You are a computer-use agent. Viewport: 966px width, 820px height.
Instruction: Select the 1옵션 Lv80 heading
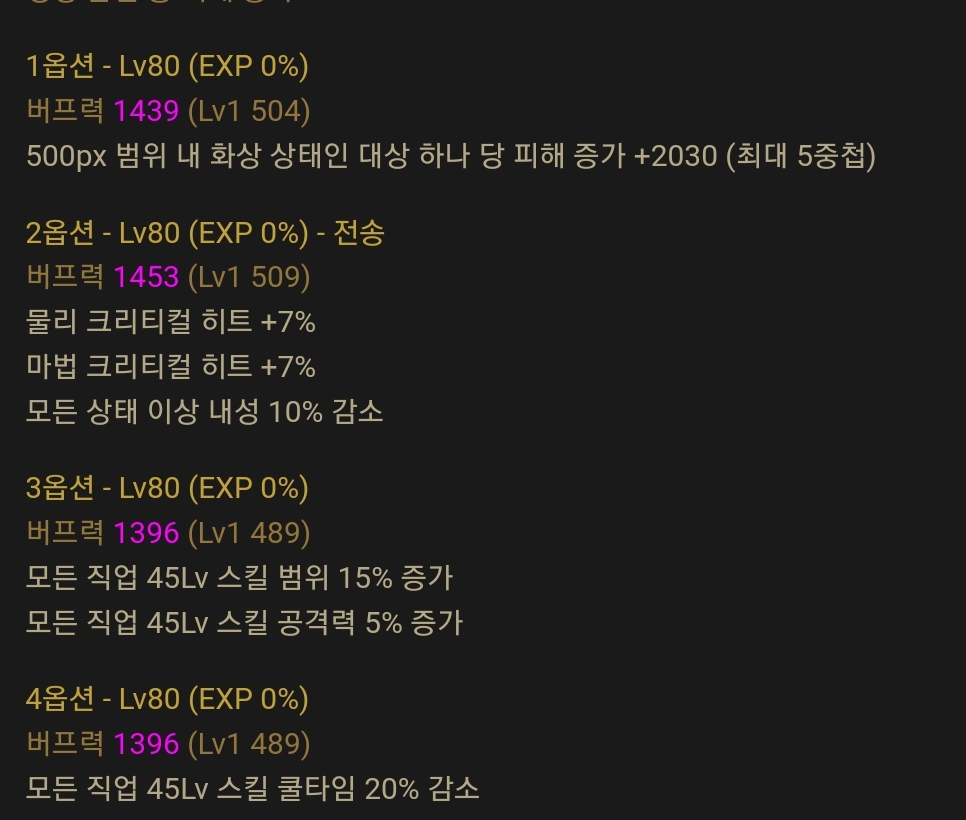tap(167, 66)
